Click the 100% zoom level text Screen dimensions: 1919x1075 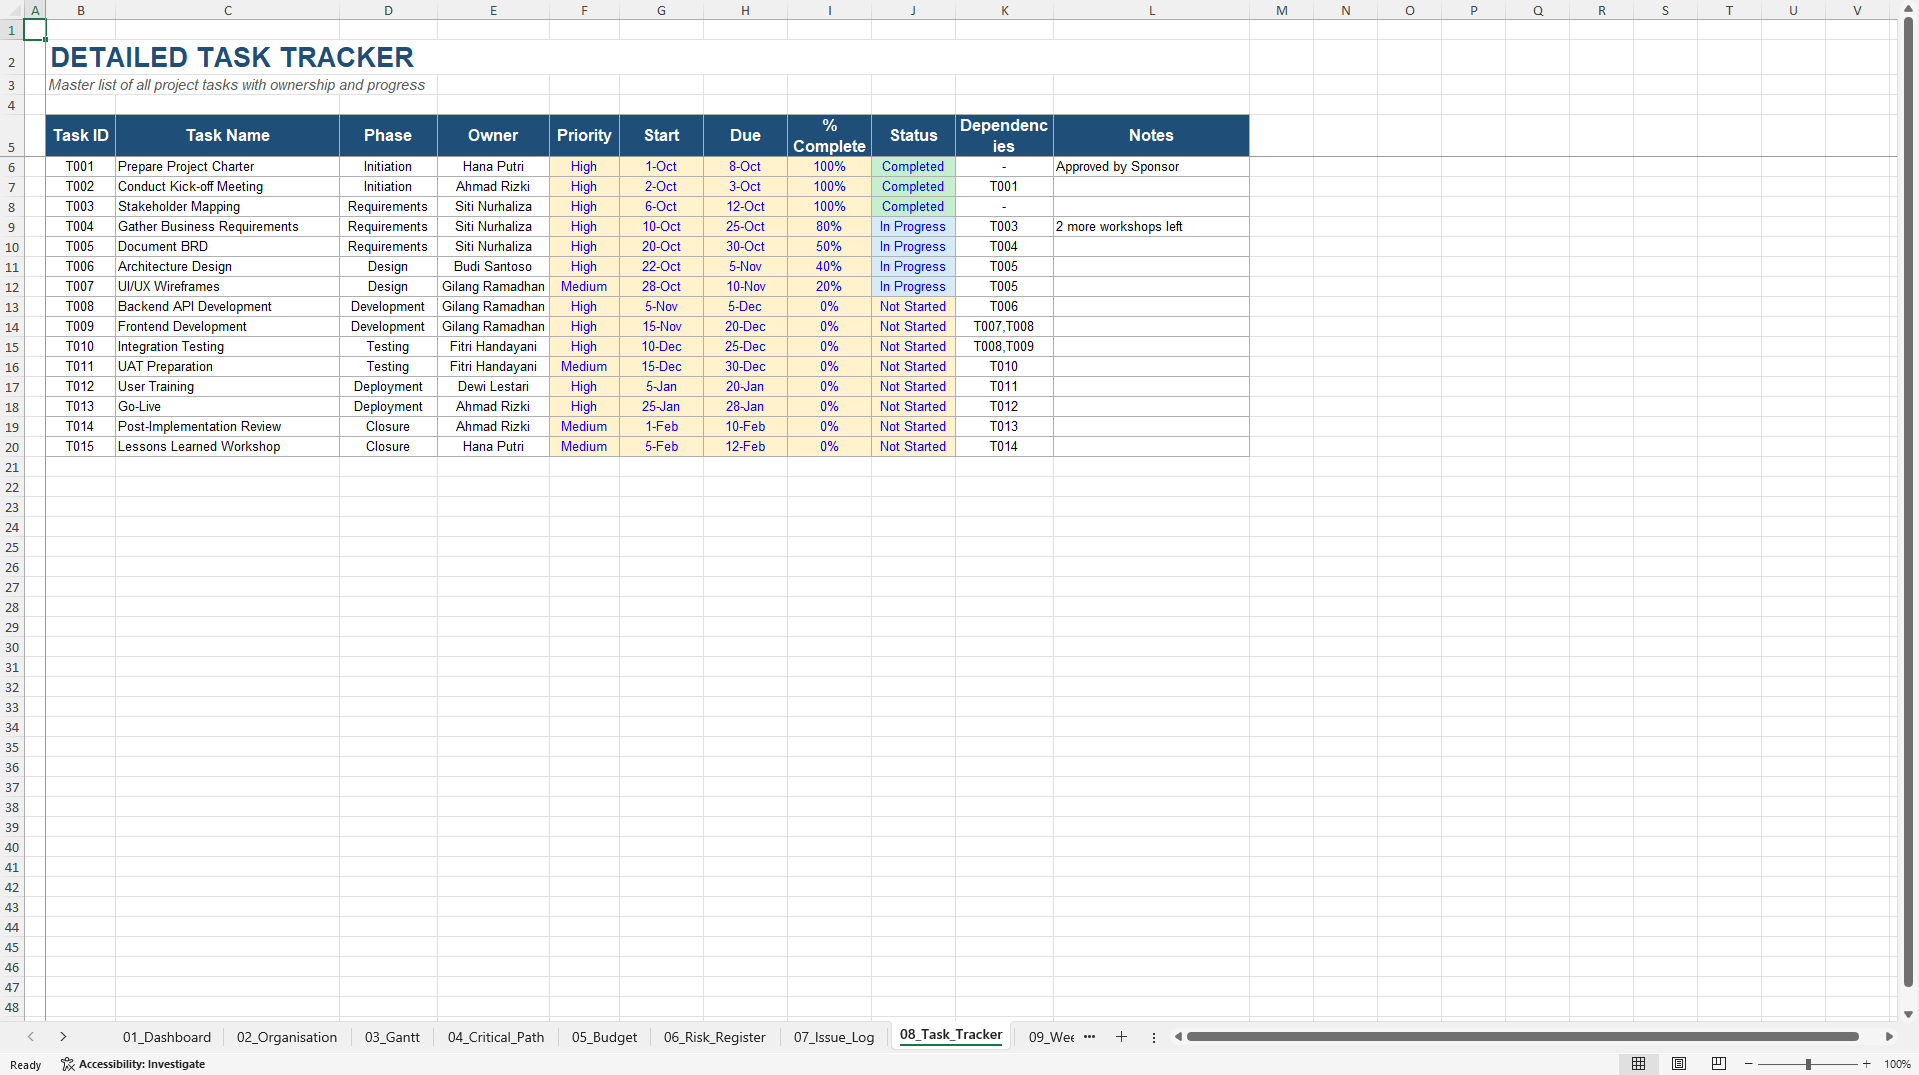1897,1064
